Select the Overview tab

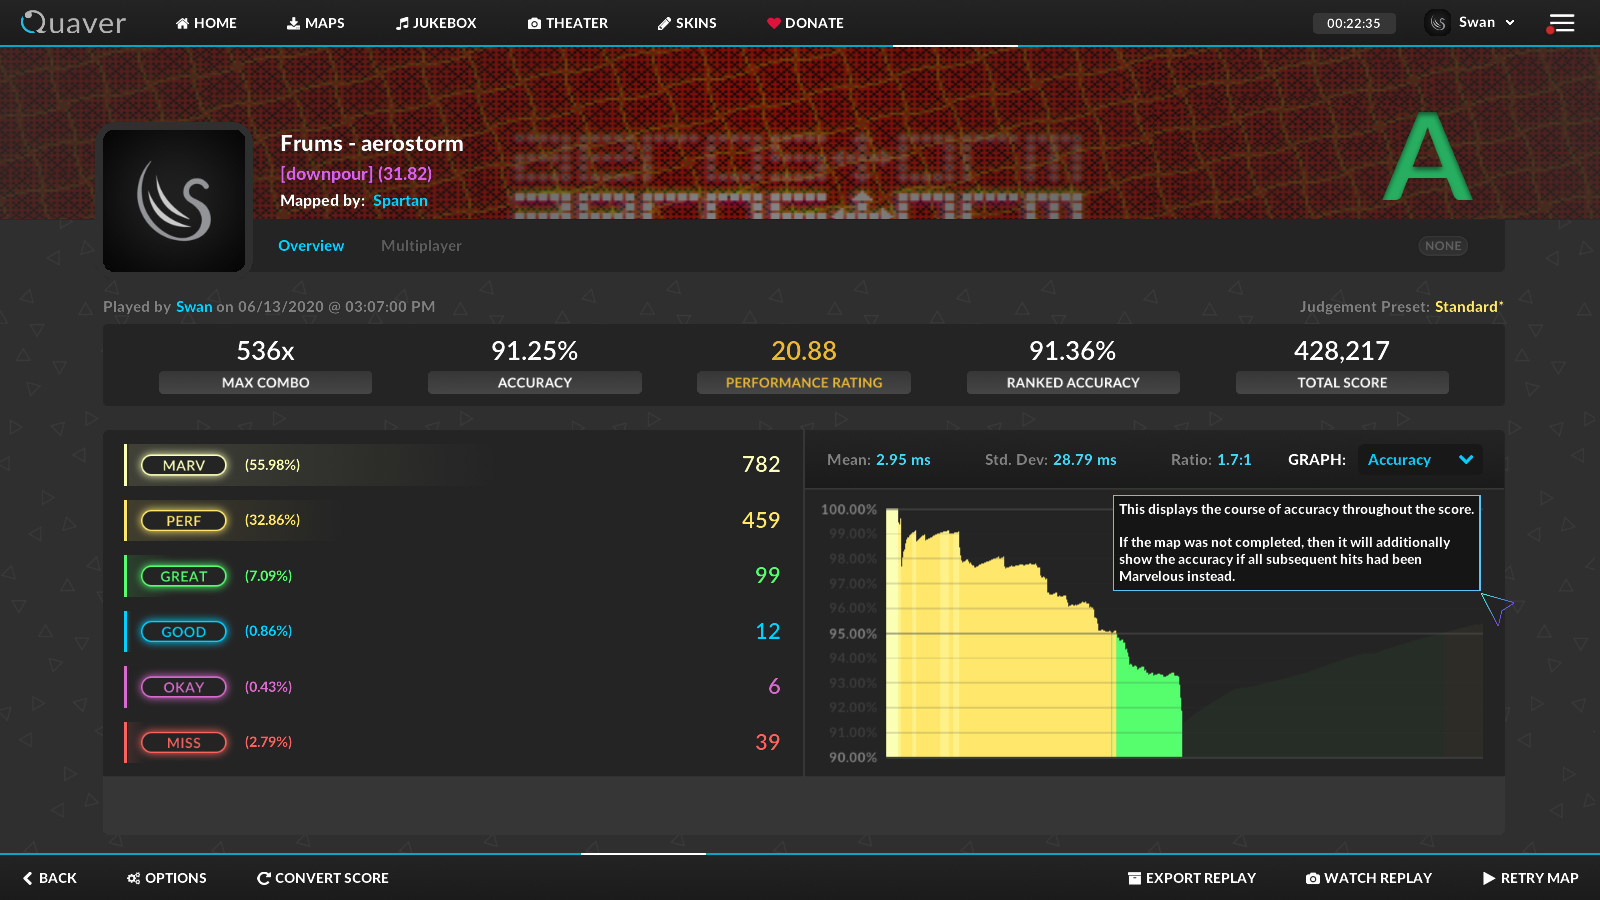pyautogui.click(x=311, y=246)
